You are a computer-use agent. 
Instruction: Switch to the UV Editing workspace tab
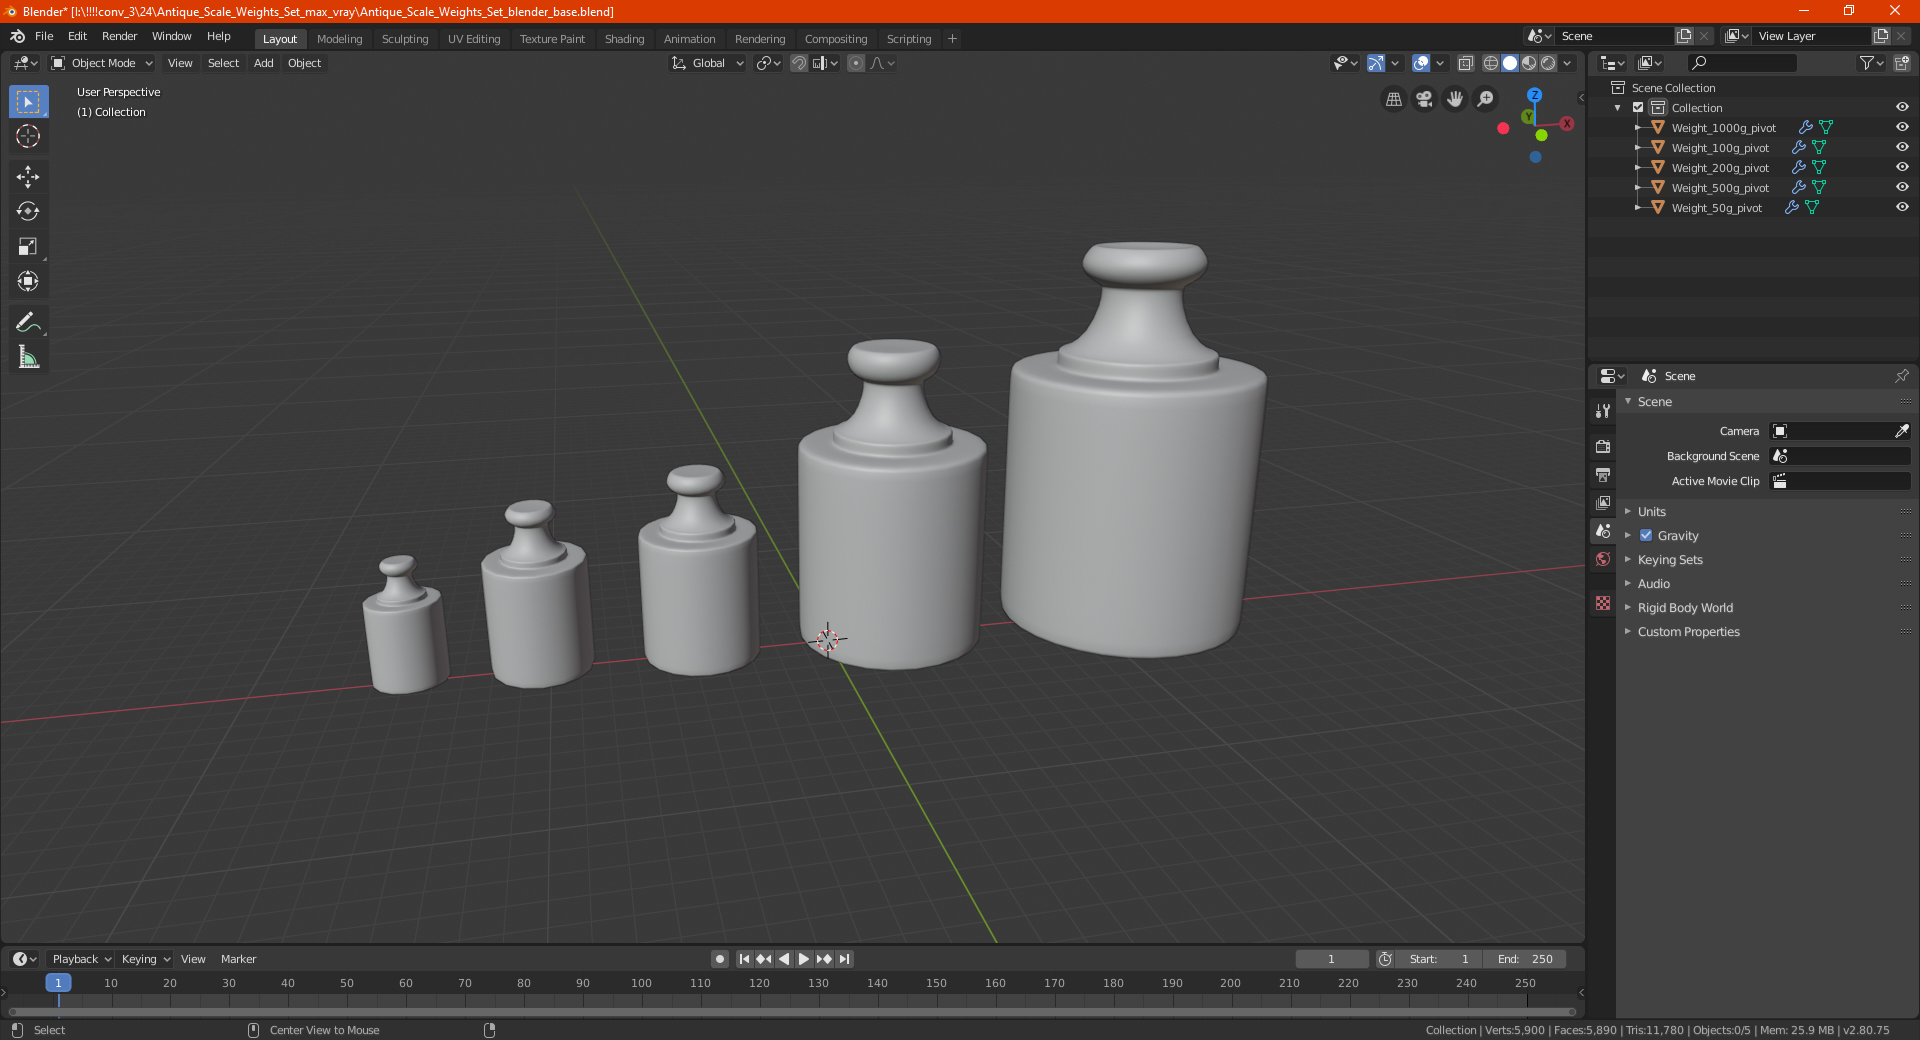click(x=474, y=39)
